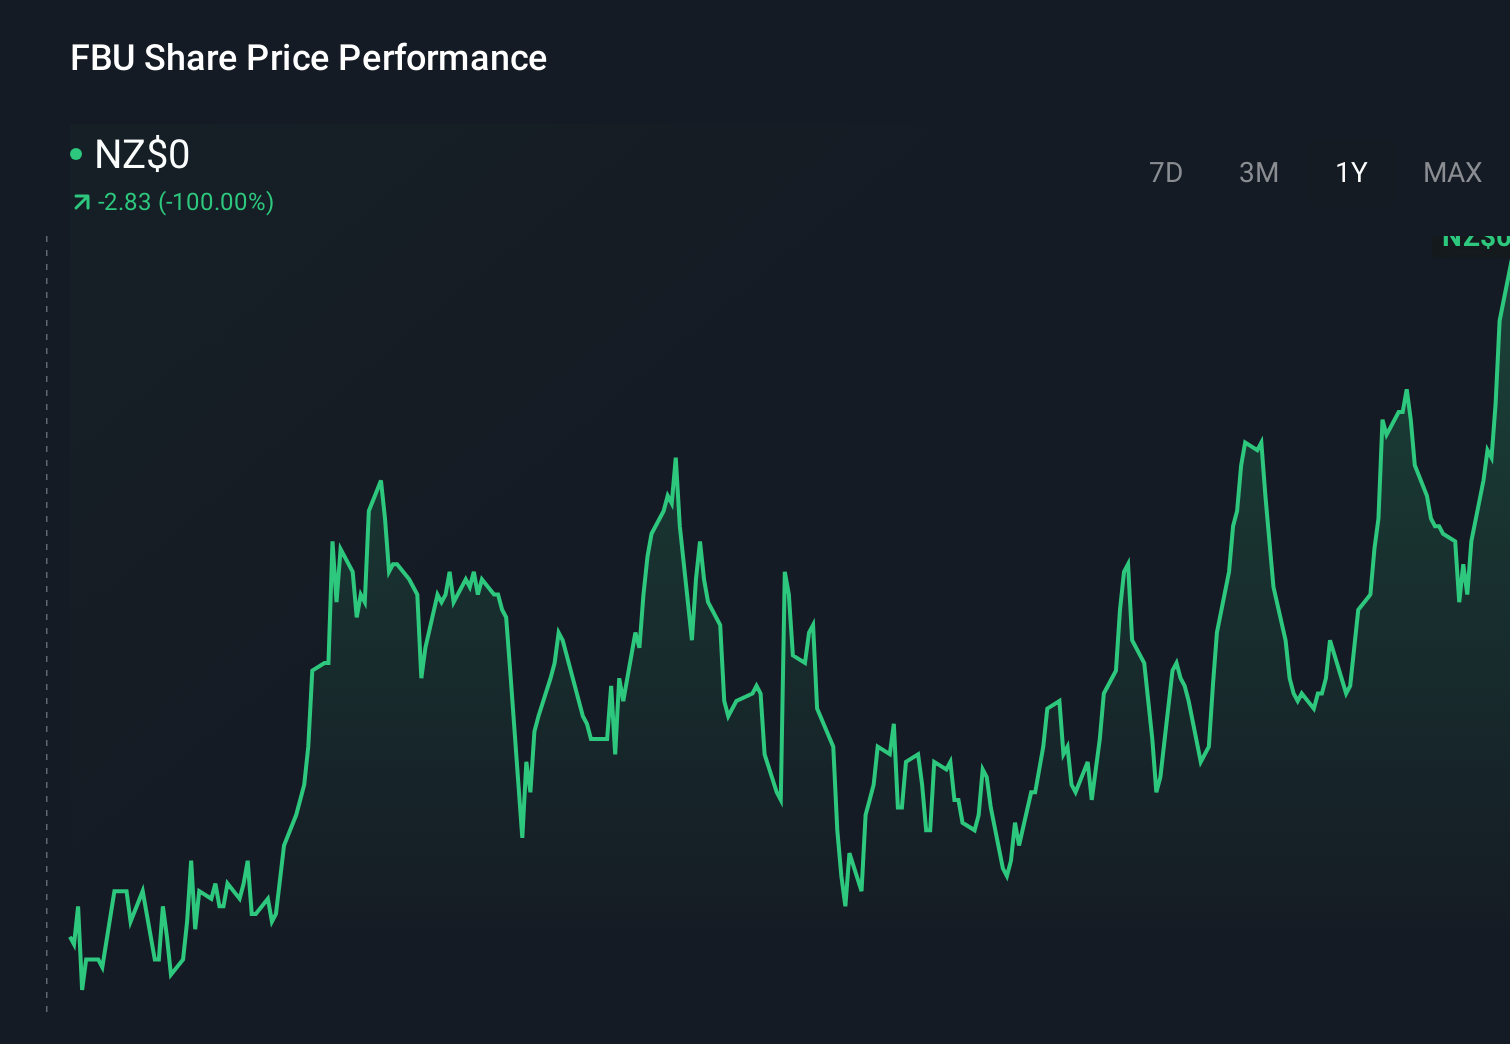1510x1044 pixels.
Task: Click the upward trend arrow indicator
Action: [x=82, y=201]
